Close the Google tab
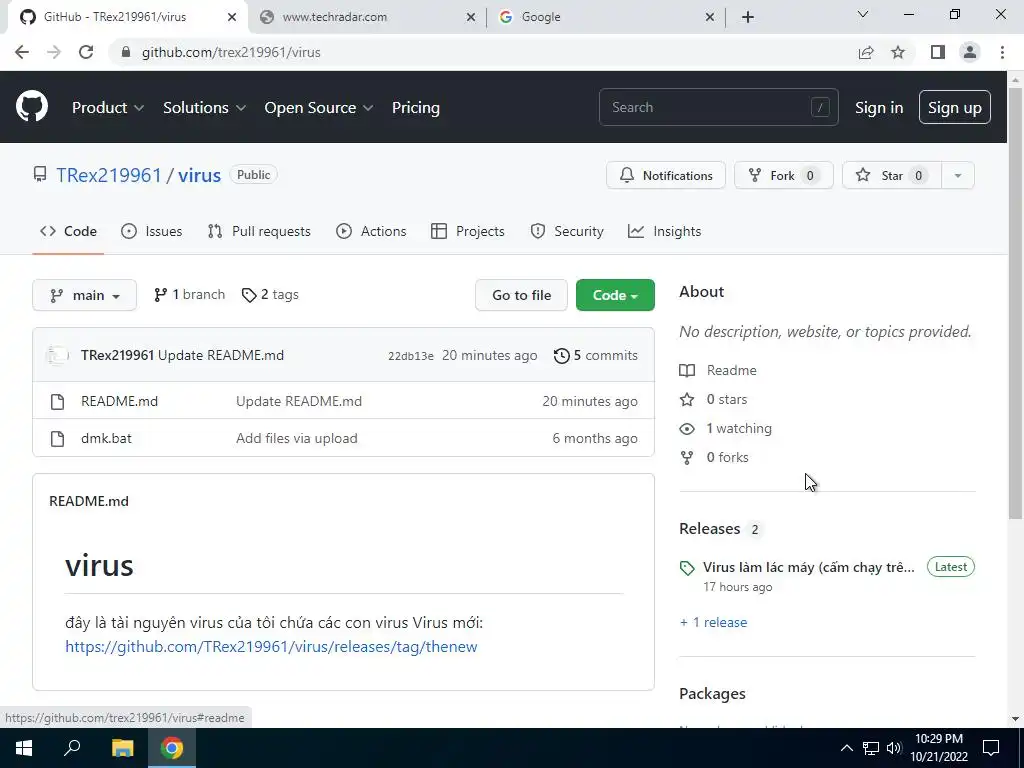This screenshot has height=768, width=1024. (x=710, y=17)
